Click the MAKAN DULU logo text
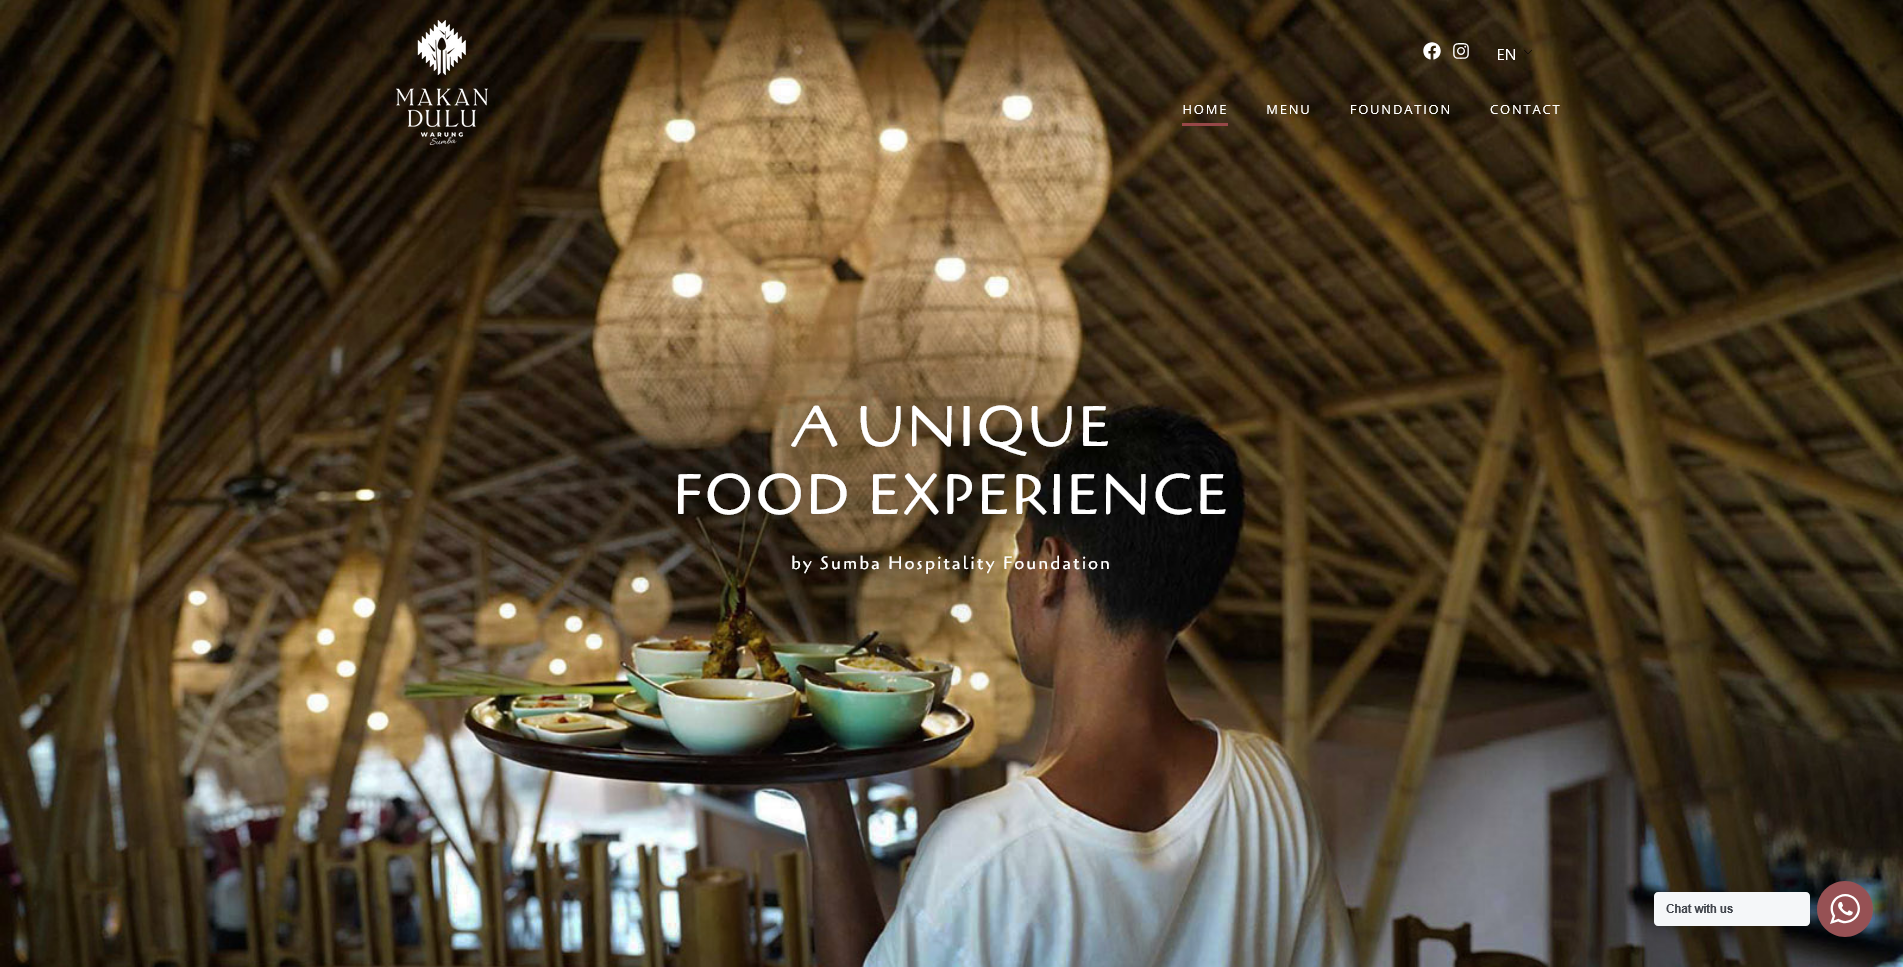 (x=442, y=108)
